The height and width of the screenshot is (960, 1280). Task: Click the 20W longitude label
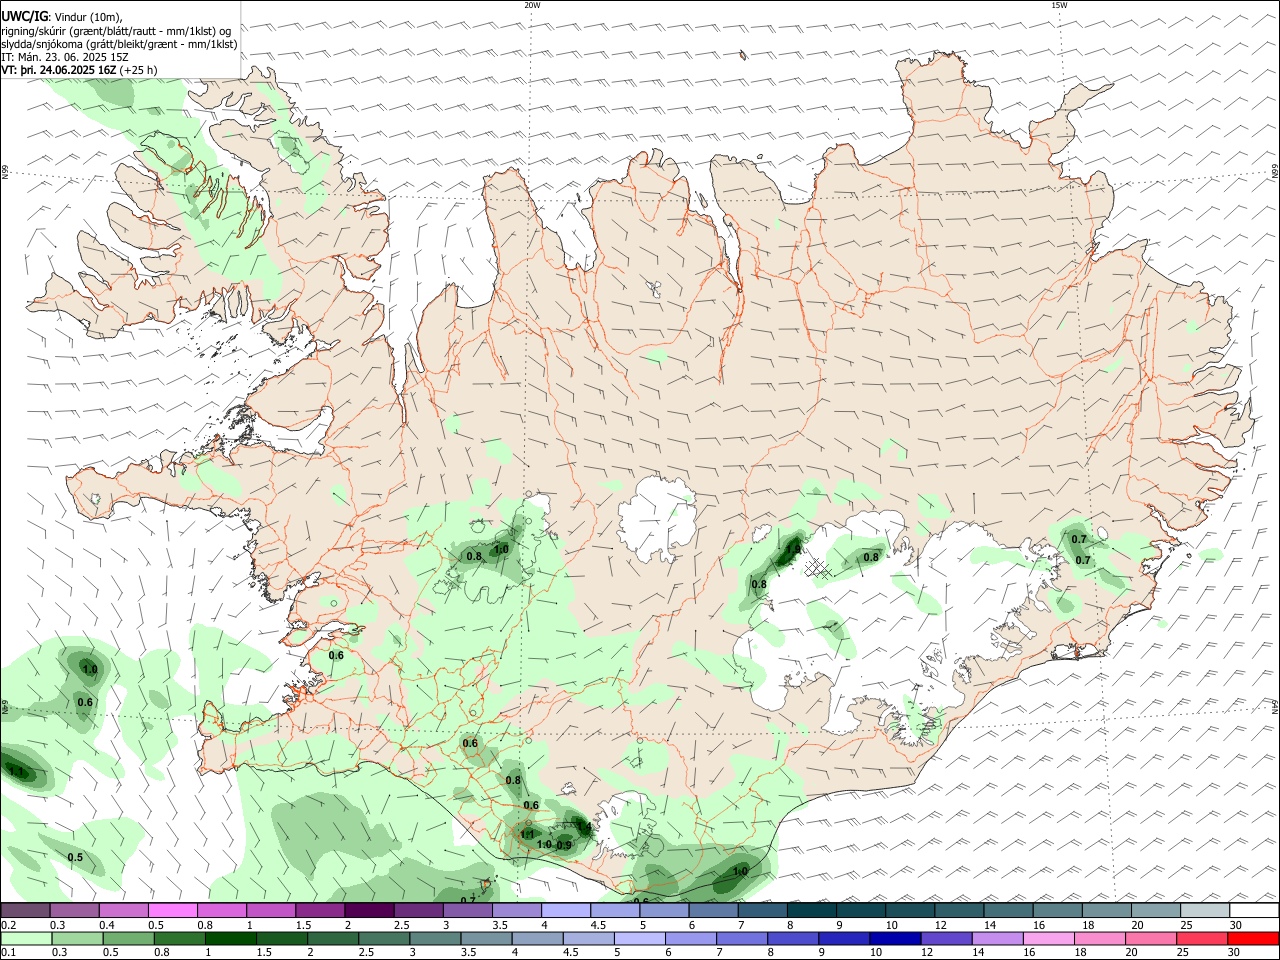(532, 5)
